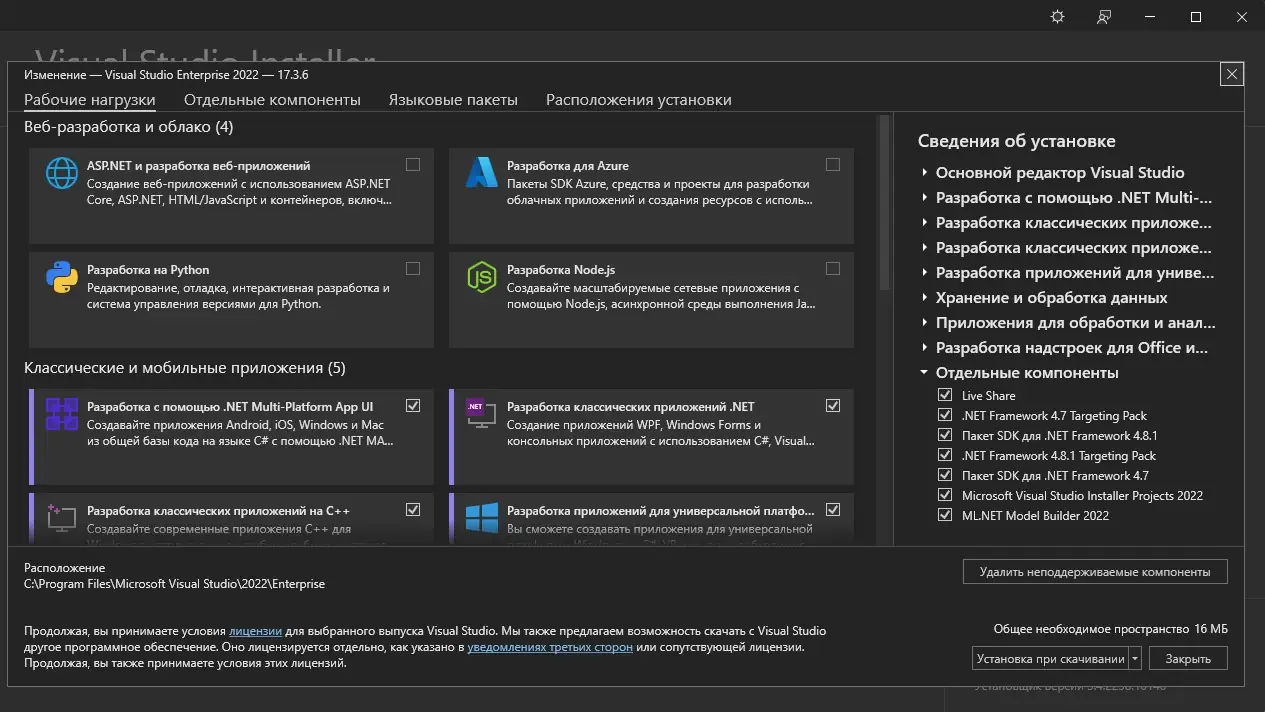Open the install mode dropdown arrow
The width and height of the screenshot is (1265, 712).
[1135, 659]
